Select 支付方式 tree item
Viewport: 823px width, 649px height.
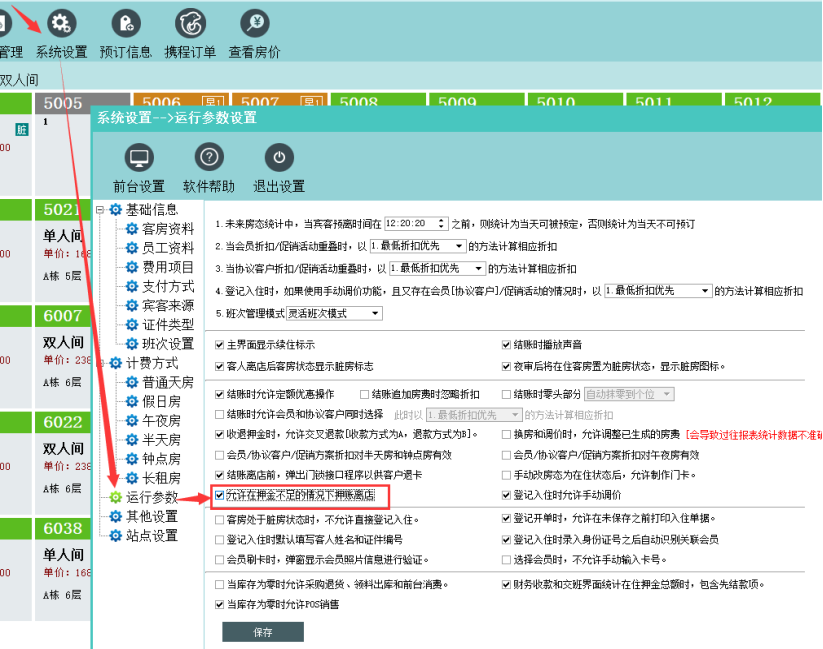[168, 287]
